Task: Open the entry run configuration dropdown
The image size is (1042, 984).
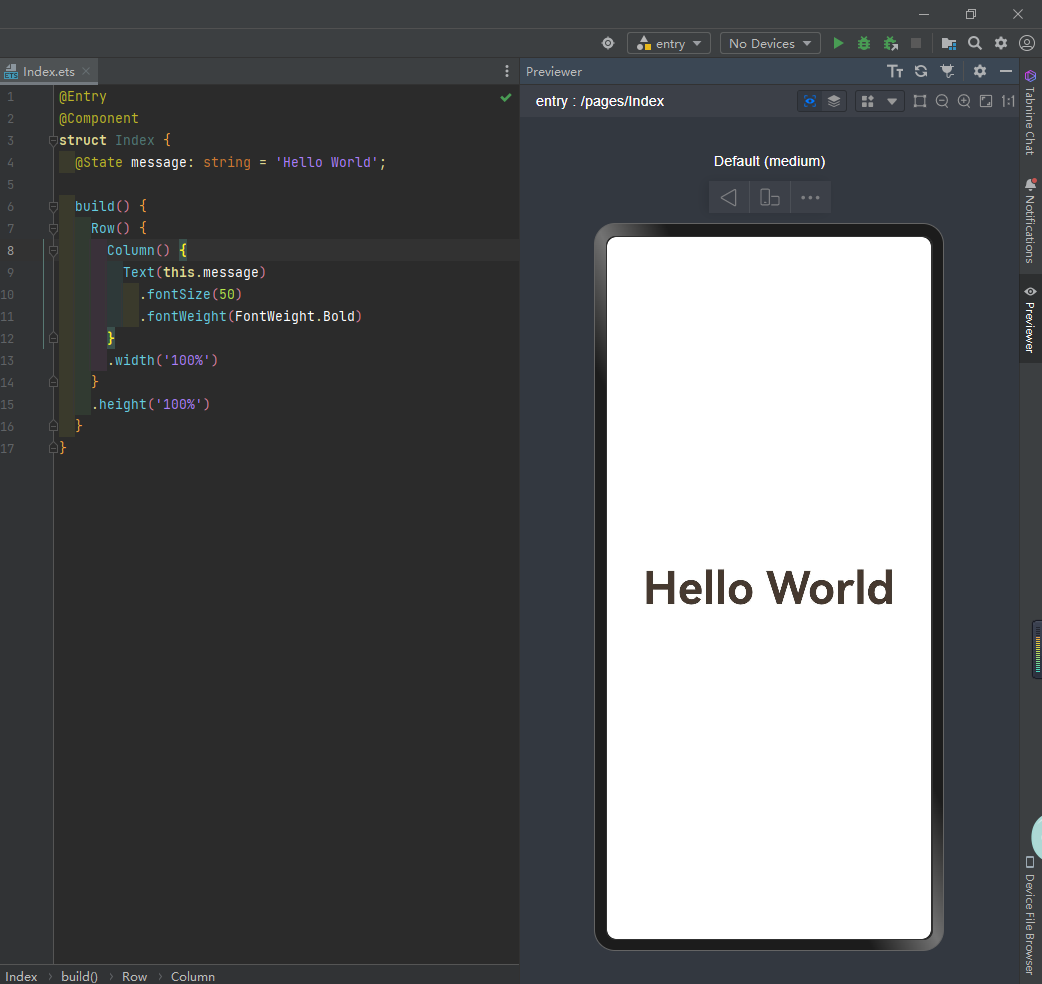Action: (x=669, y=43)
